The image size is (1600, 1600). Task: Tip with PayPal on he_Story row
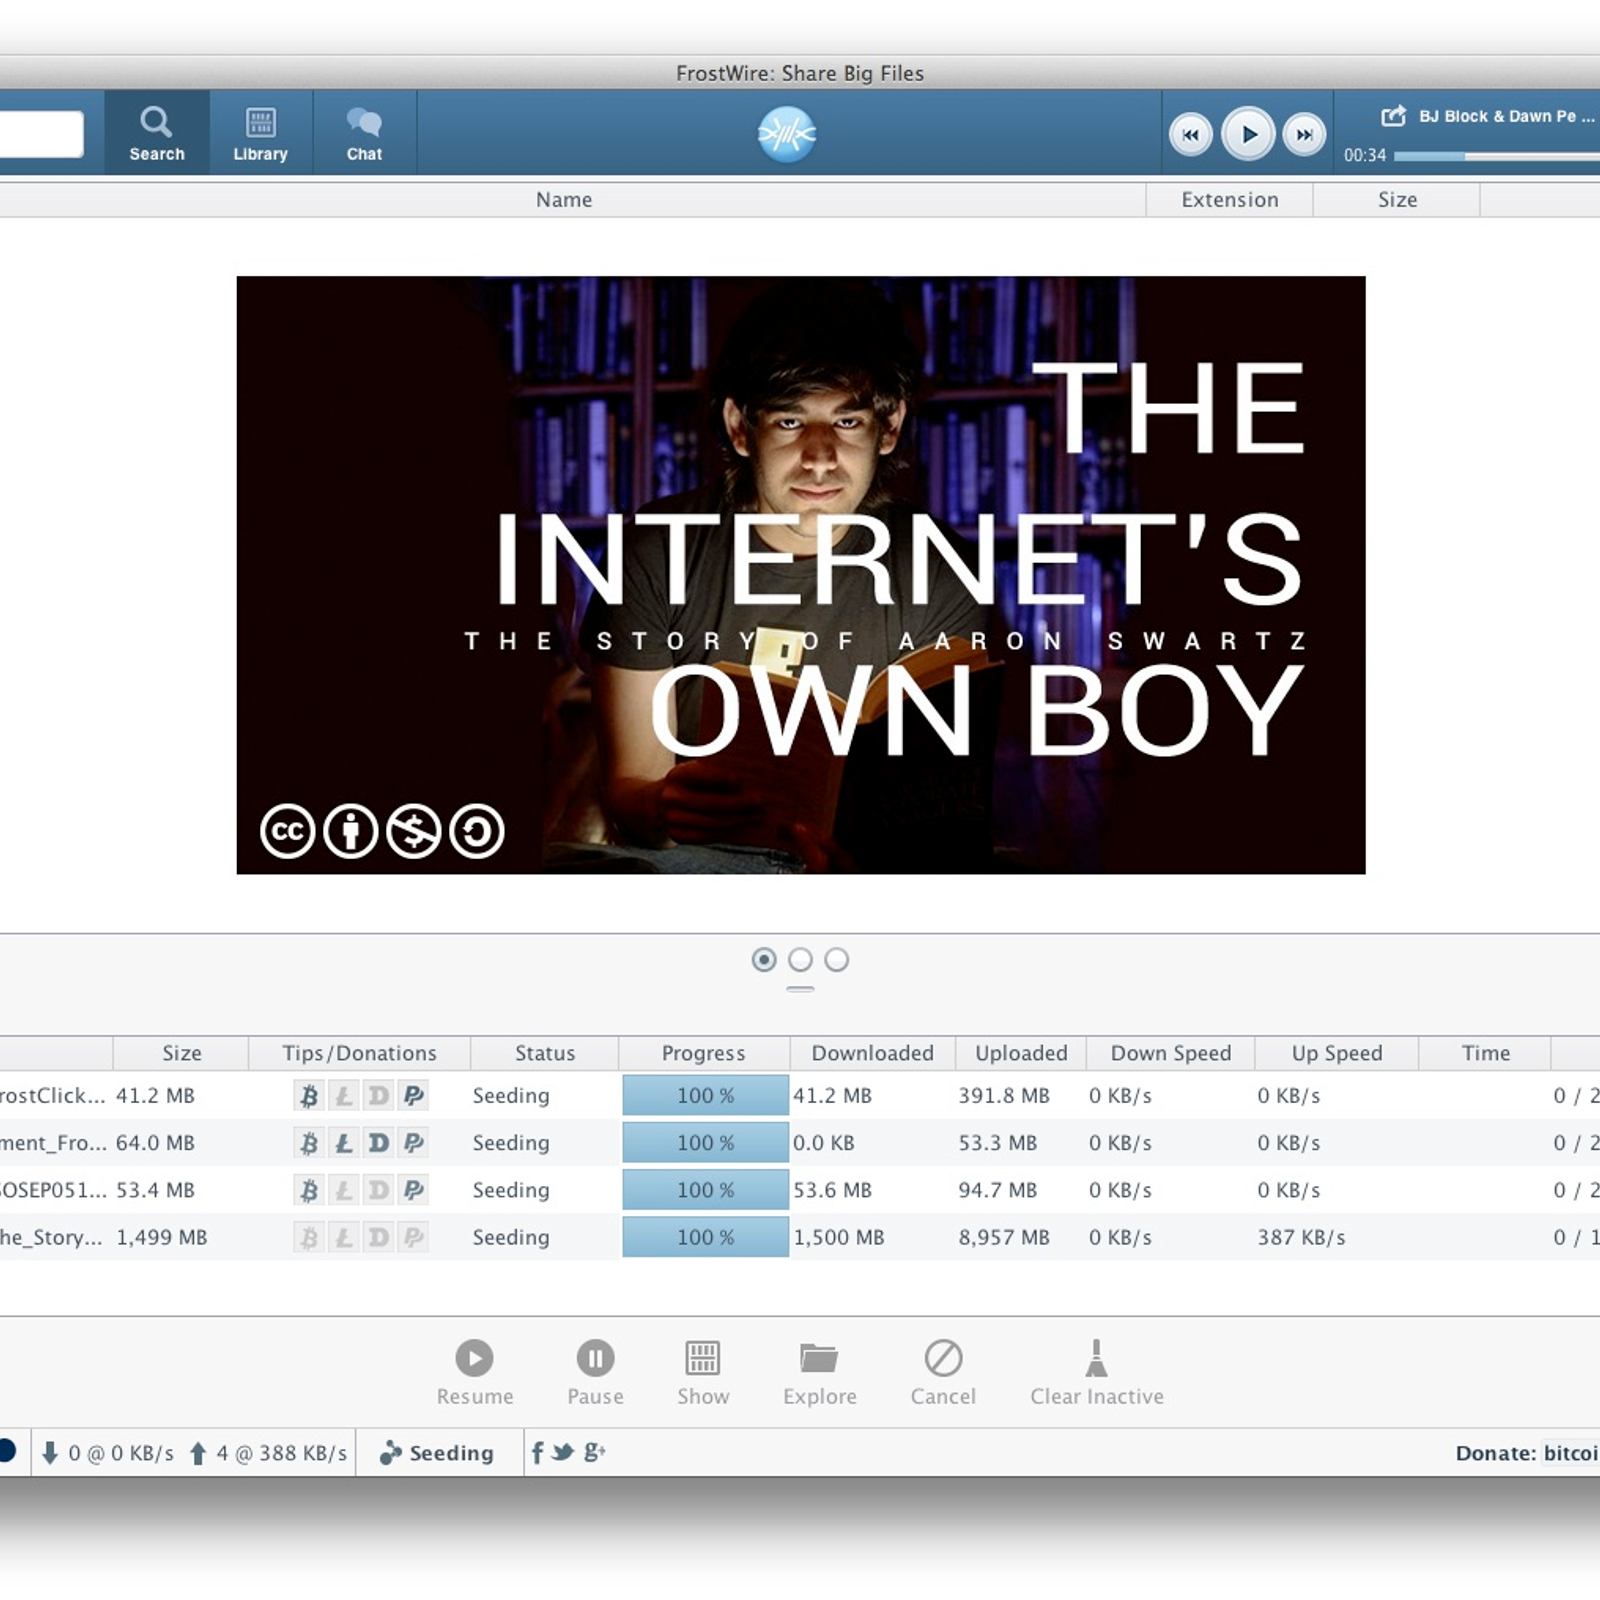tap(413, 1238)
